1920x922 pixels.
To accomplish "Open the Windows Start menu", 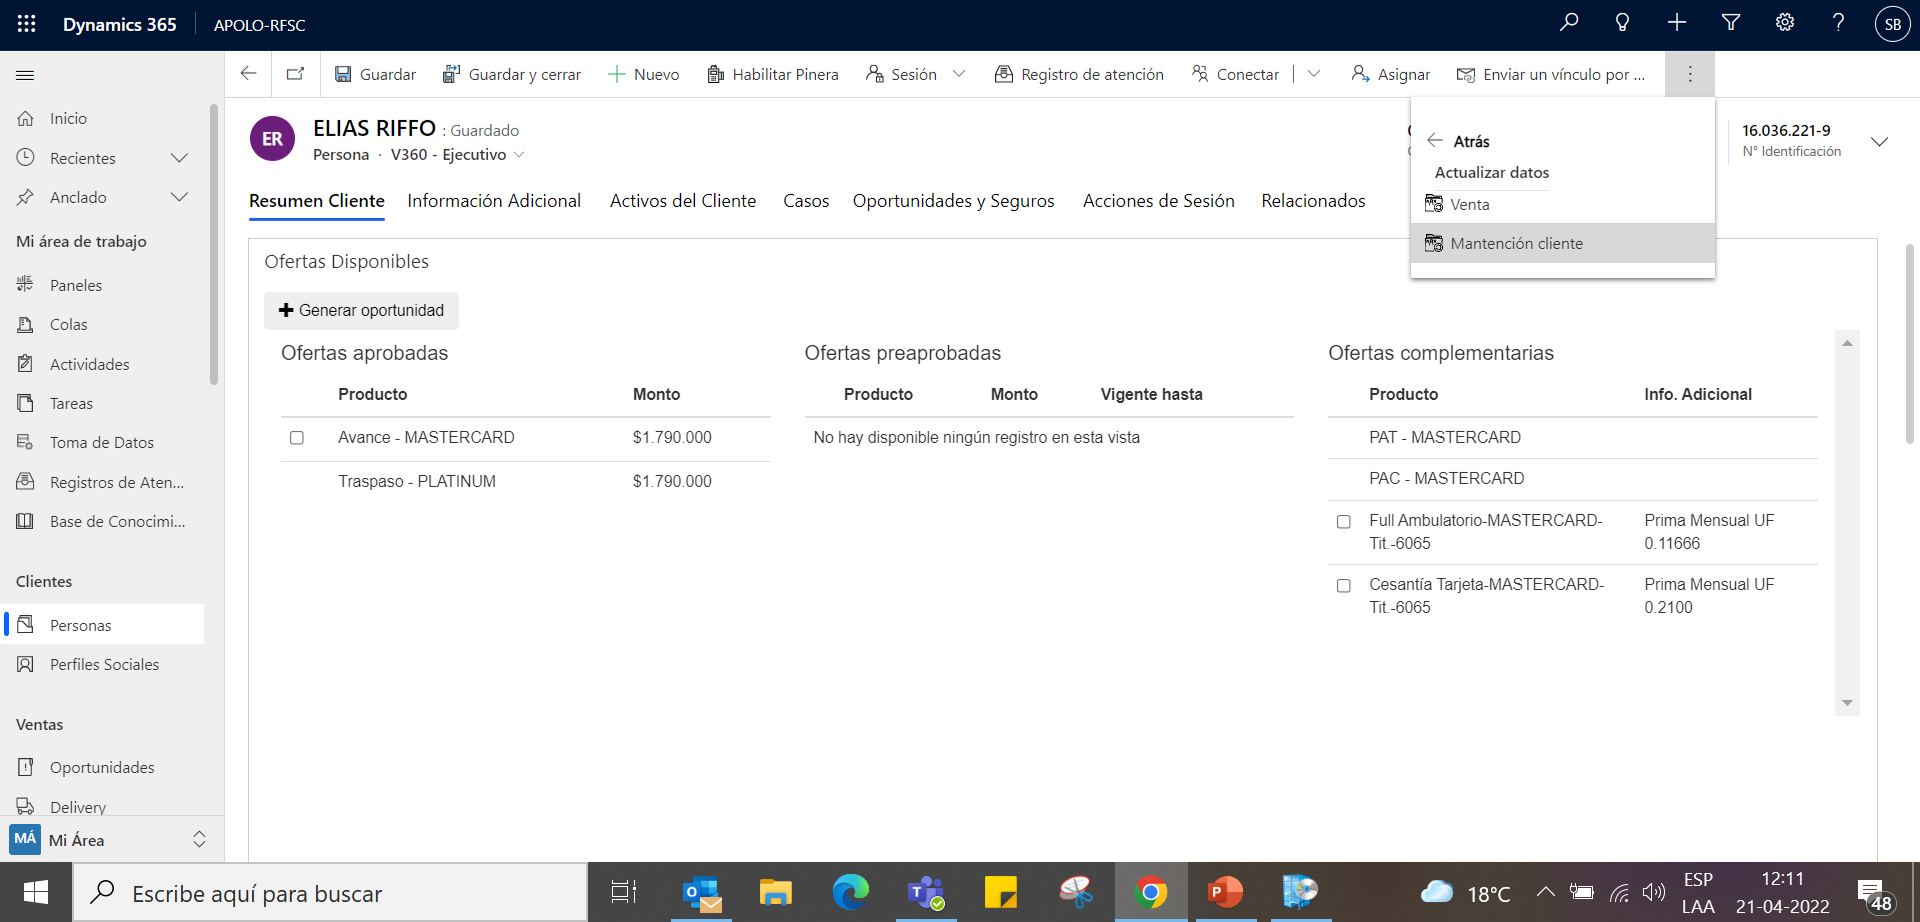I will coord(36,892).
